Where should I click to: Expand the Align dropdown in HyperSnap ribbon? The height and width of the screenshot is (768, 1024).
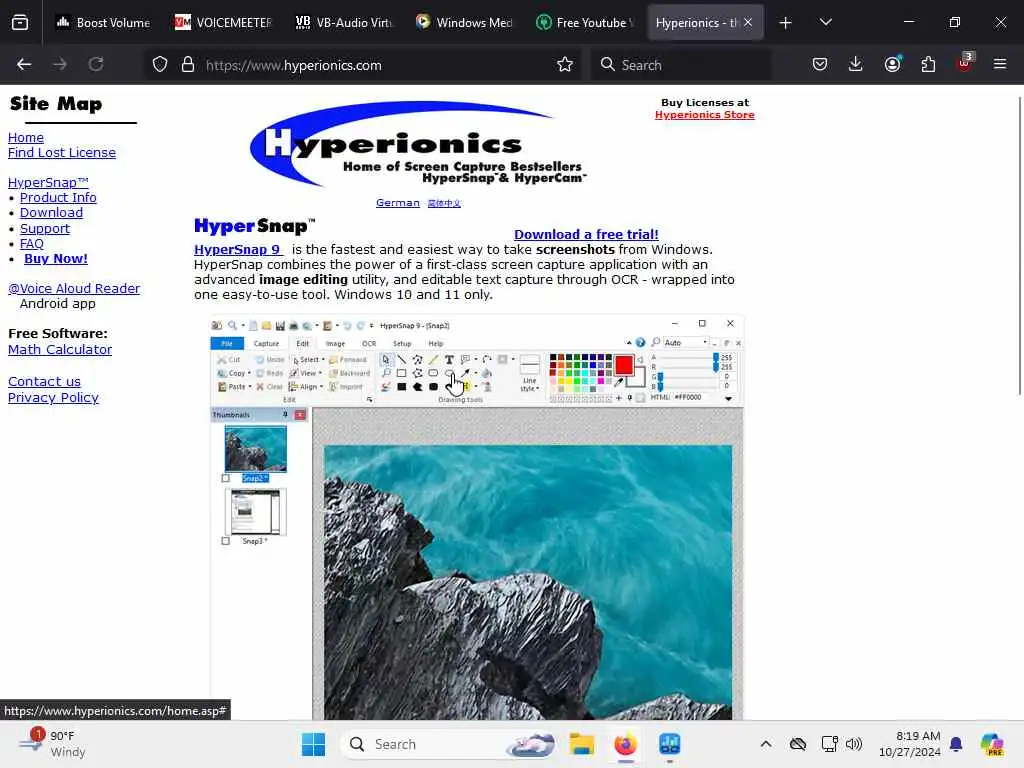pyautogui.click(x=321, y=387)
